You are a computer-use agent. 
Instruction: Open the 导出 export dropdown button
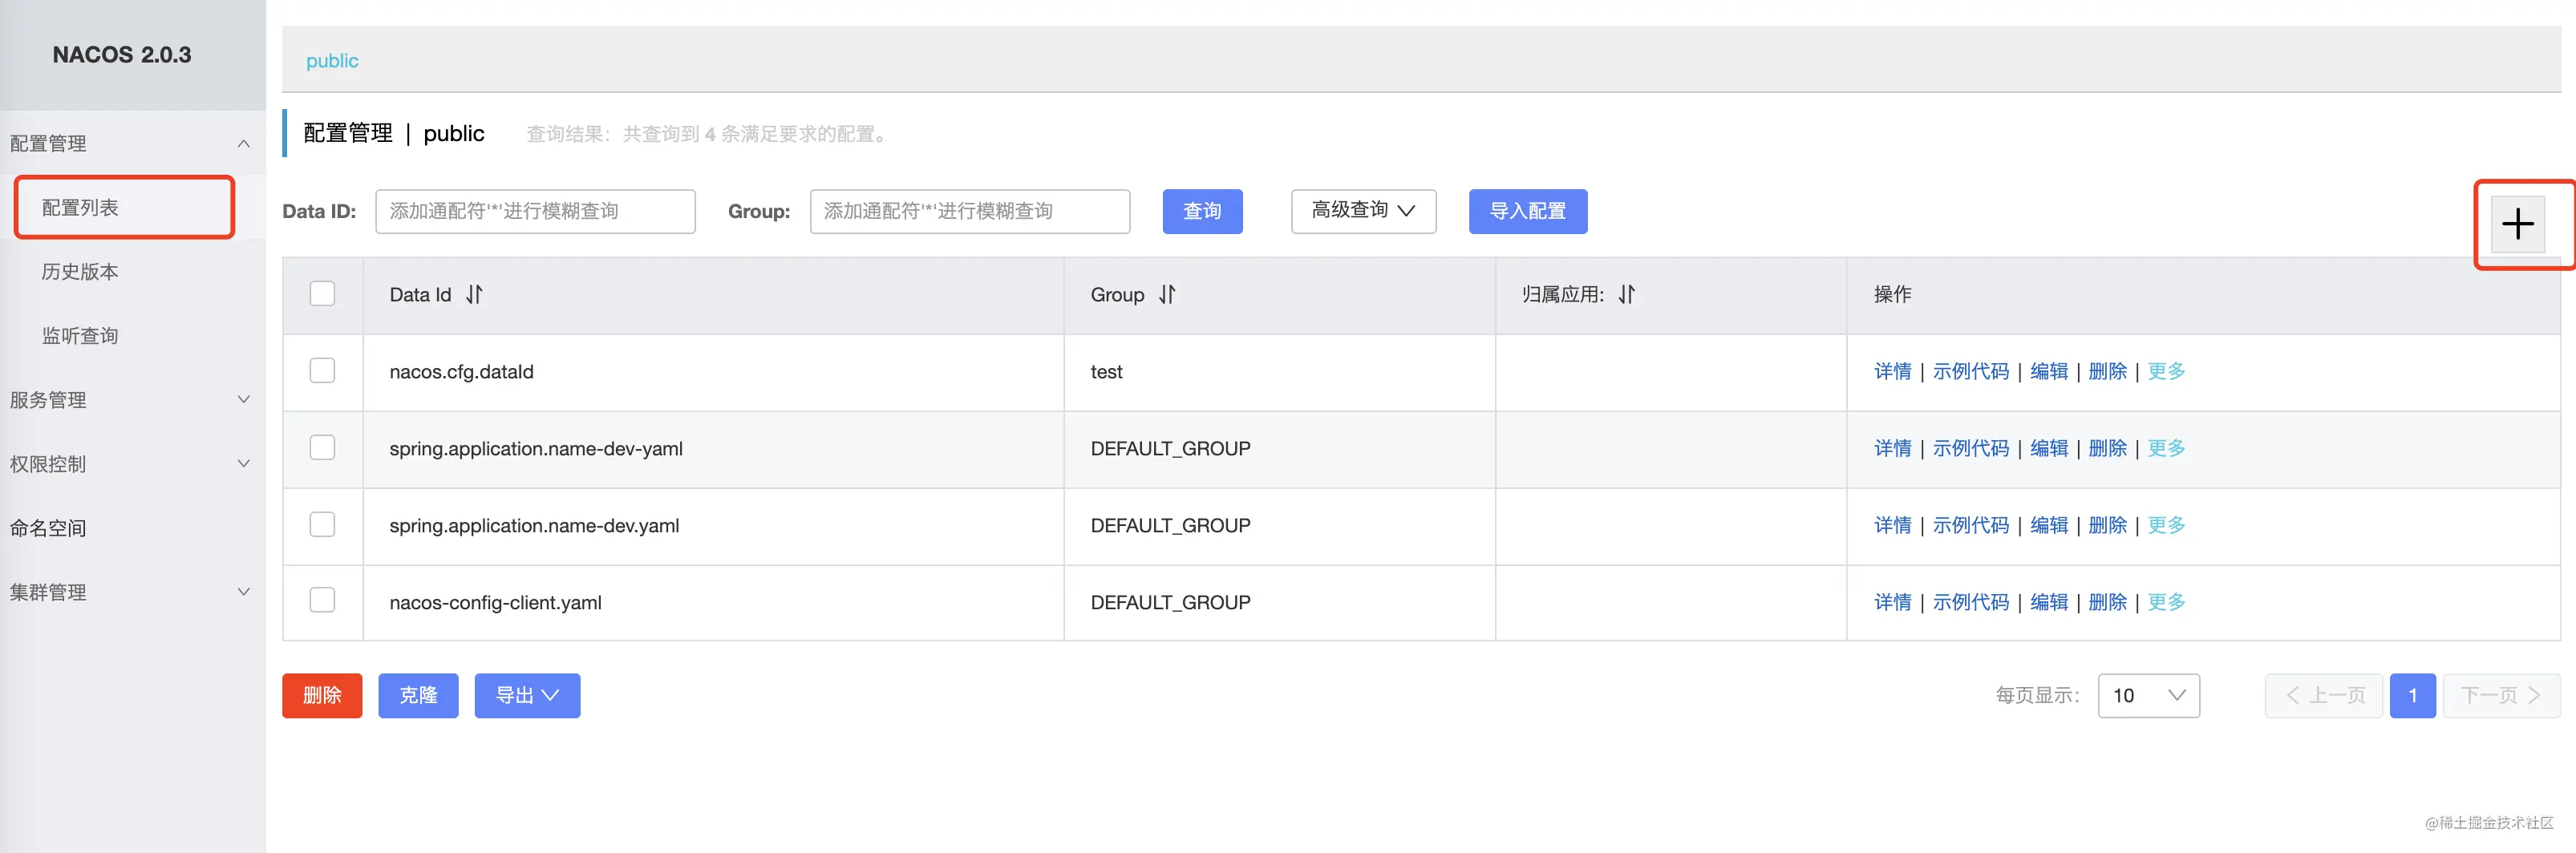click(527, 695)
